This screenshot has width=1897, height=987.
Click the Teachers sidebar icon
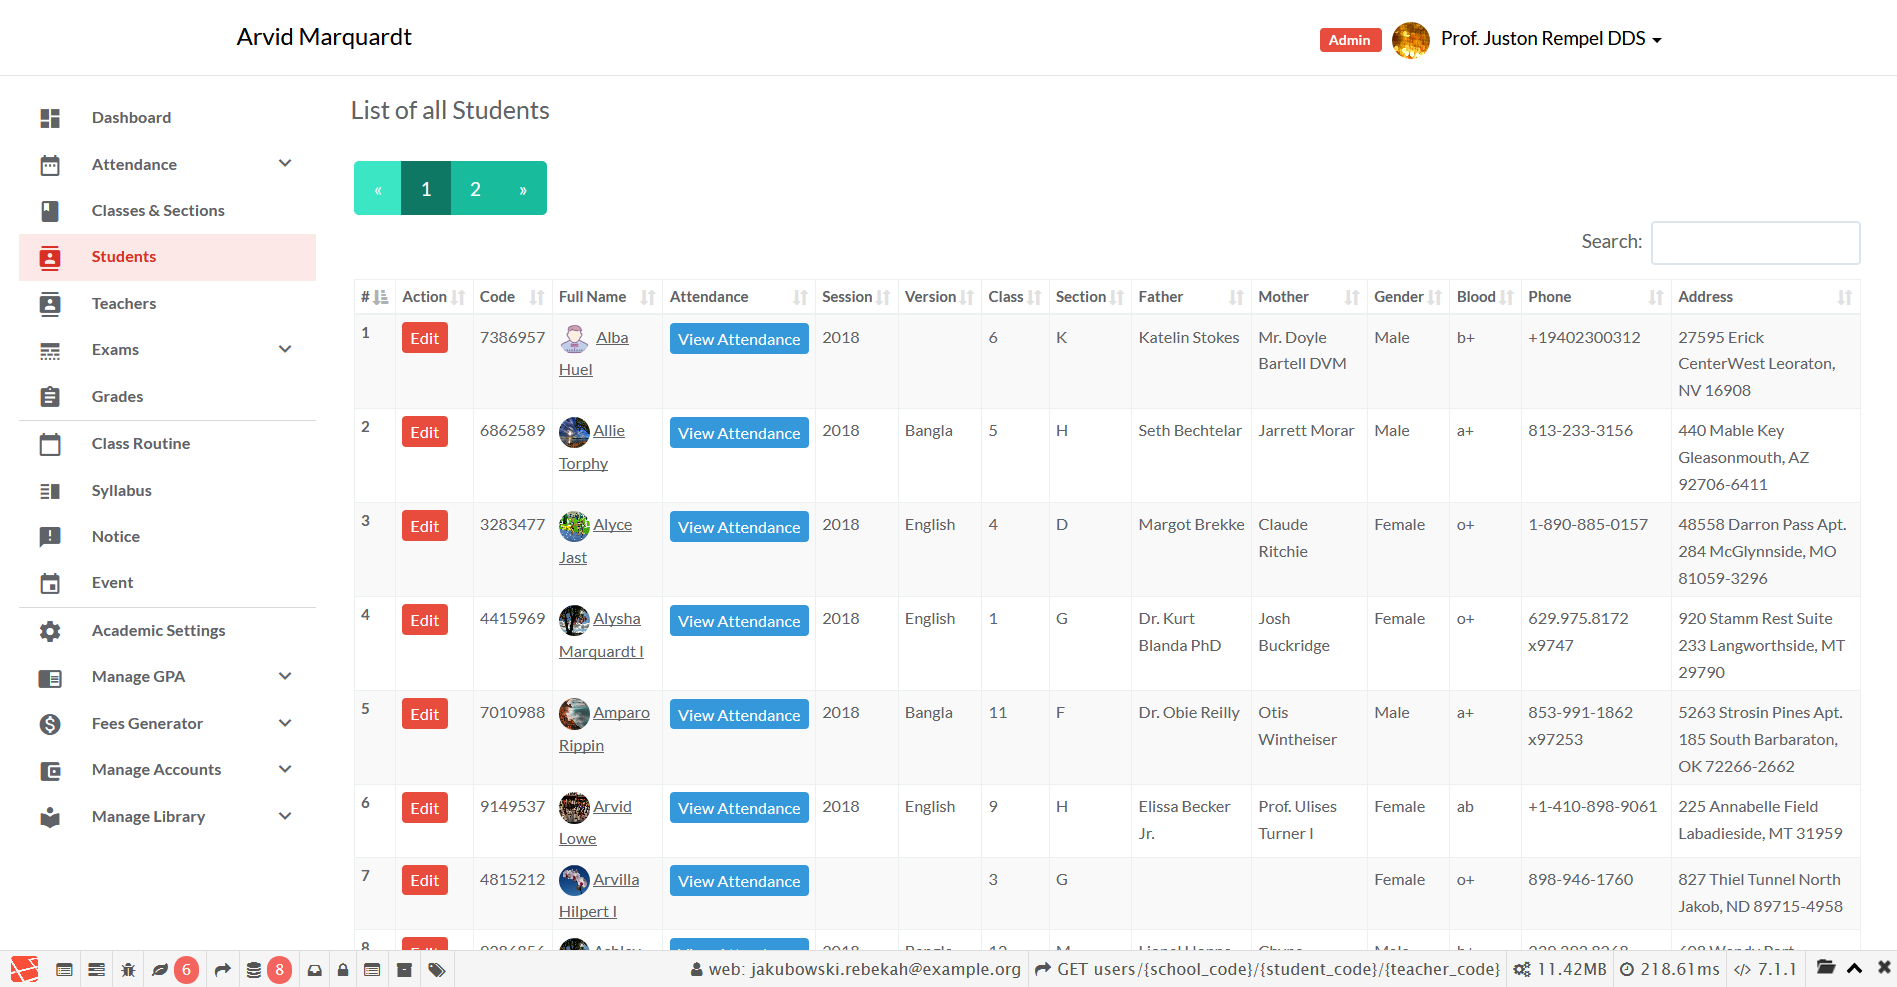[x=50, y=304]
